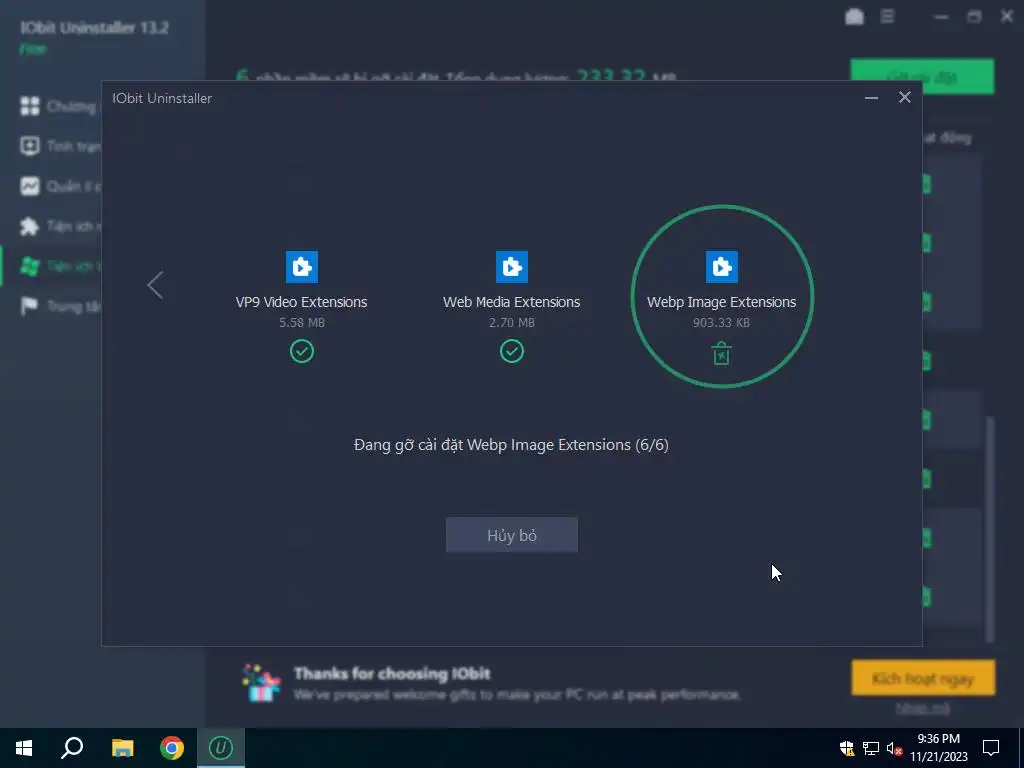Click the Webp Image Extensions label
The width and height of the screenshot is (1024, 768).
click(x=722, y=302)
